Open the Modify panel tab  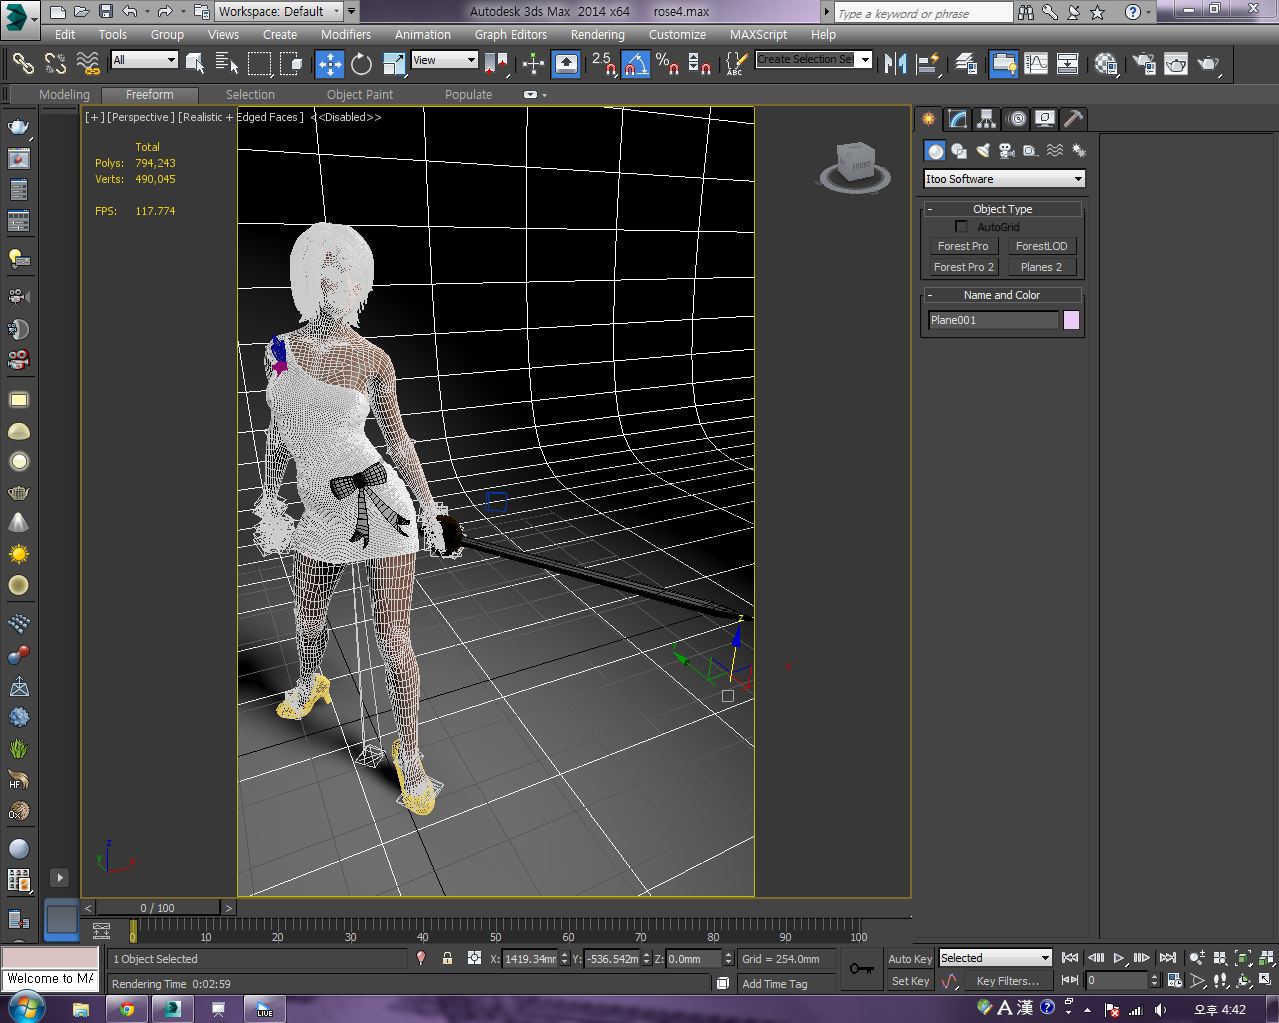click(958, 119)
